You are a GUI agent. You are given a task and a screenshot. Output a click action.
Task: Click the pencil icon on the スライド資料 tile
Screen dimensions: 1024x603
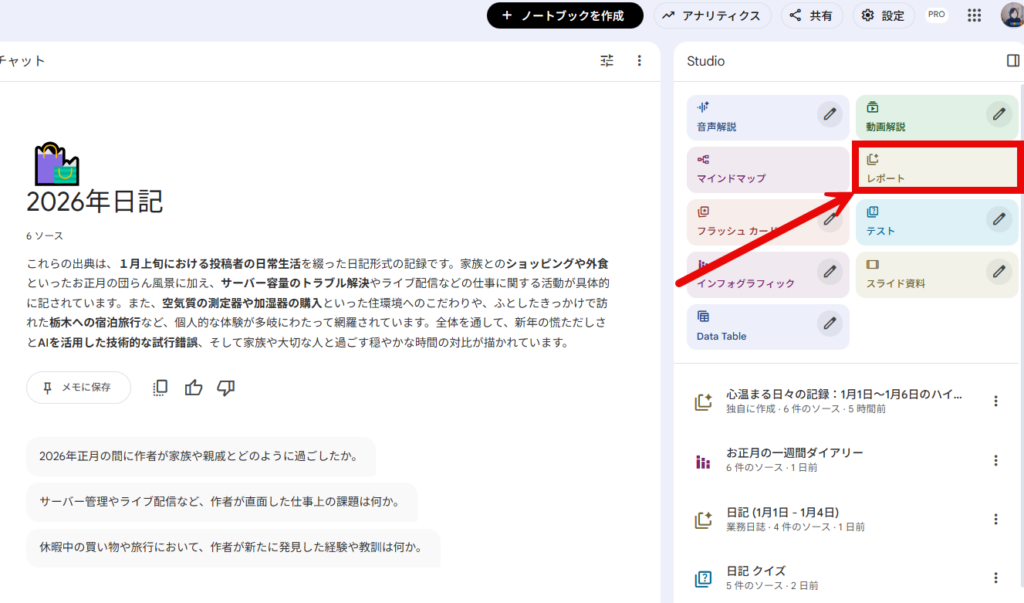point(998,270)
